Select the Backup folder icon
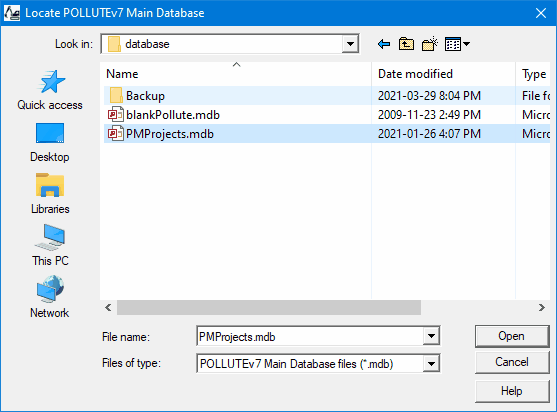 [x=116, y=96]
